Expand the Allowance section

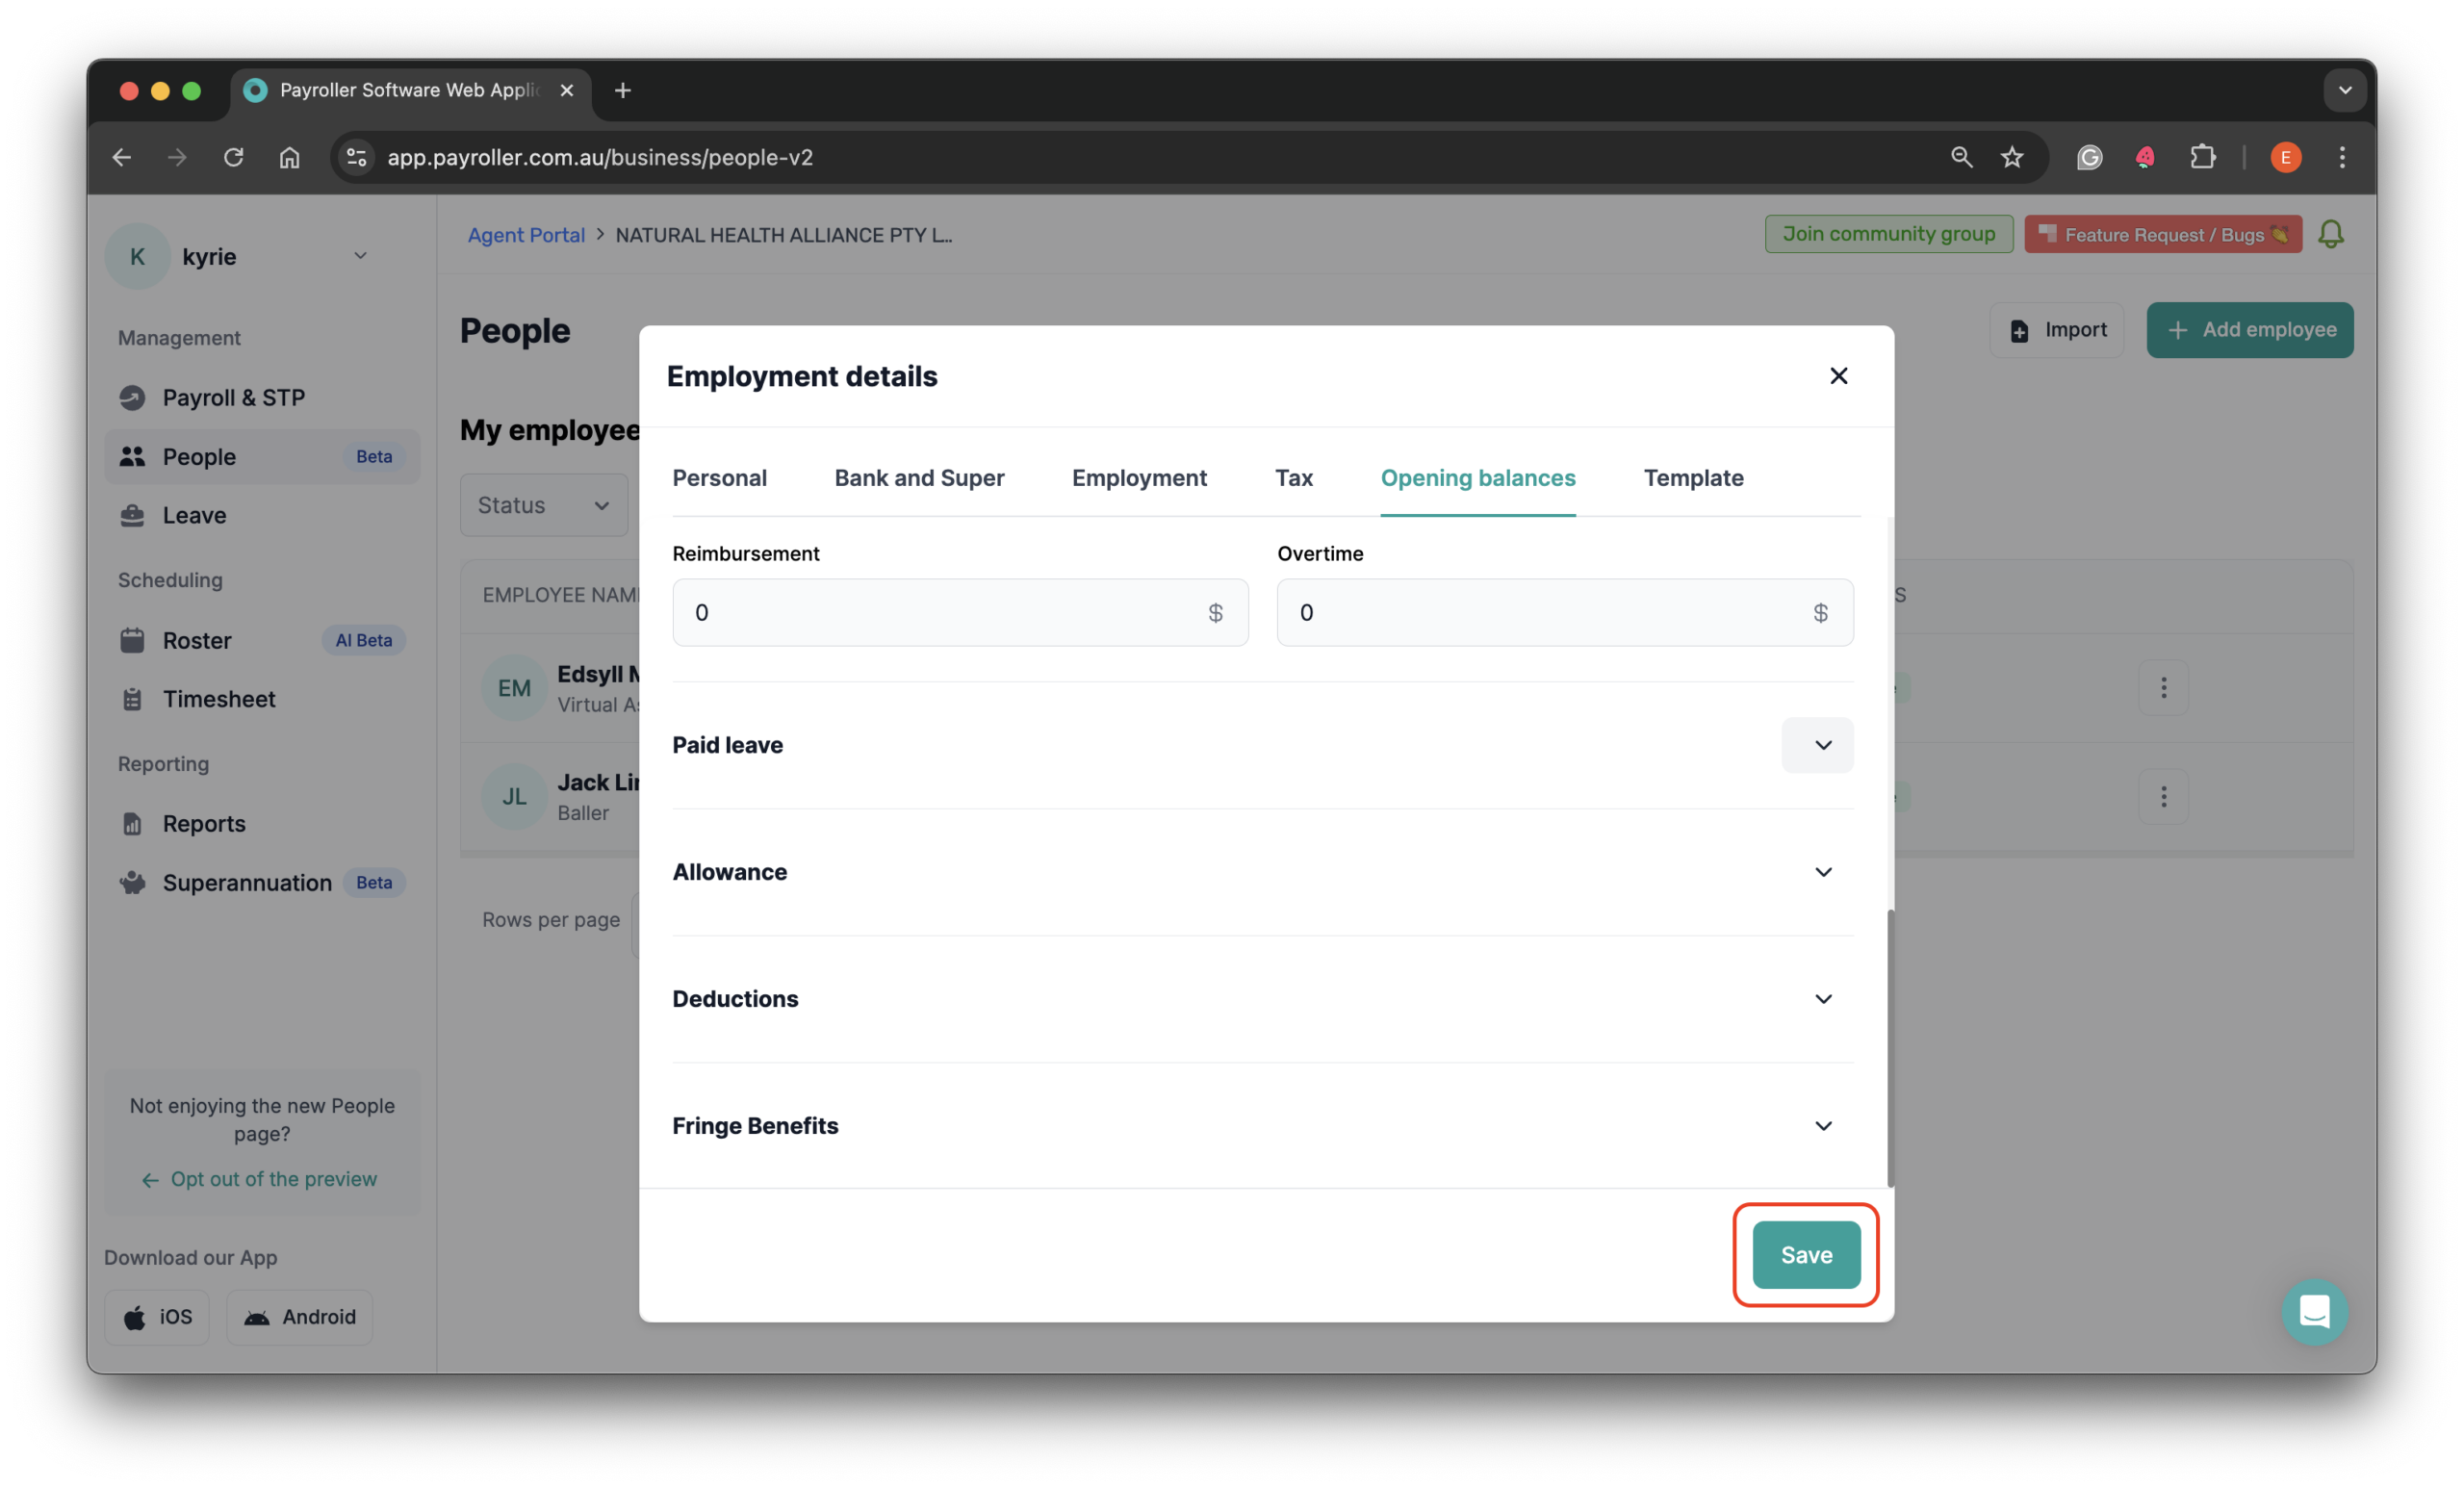pyautogui.click(x=1822, y=871)
